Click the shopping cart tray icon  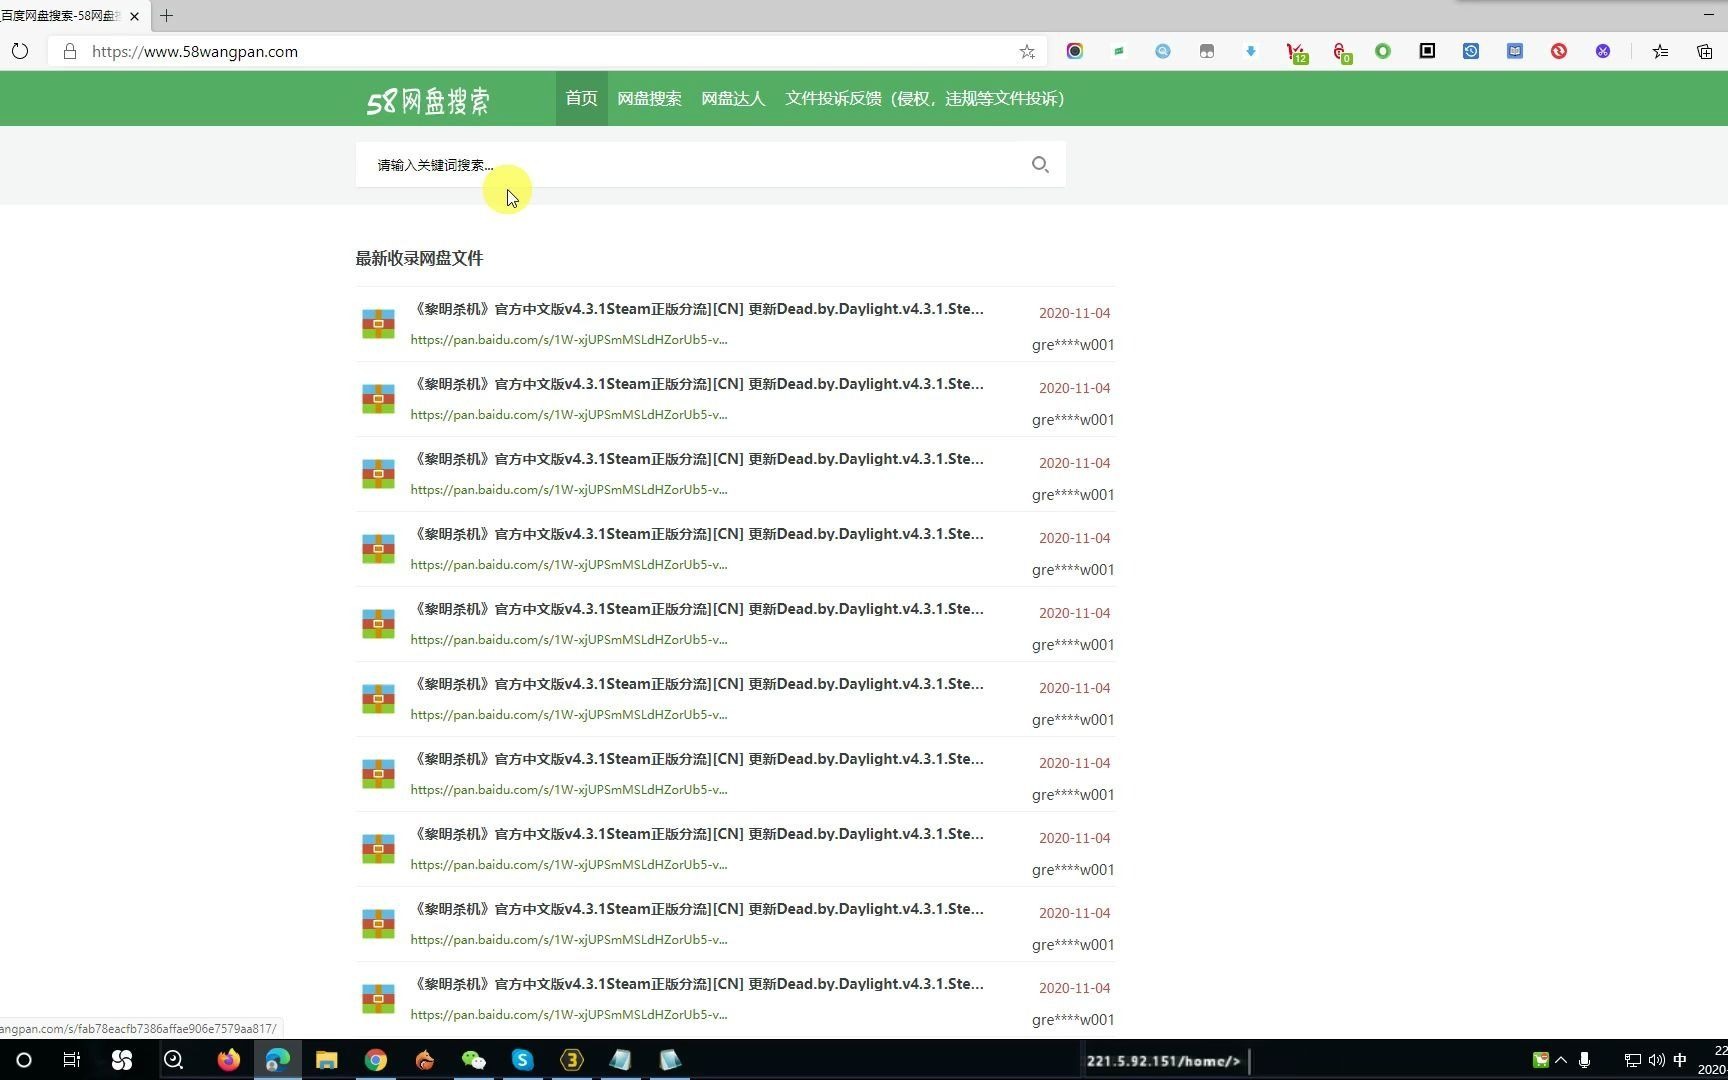tap(1541, 1060)
